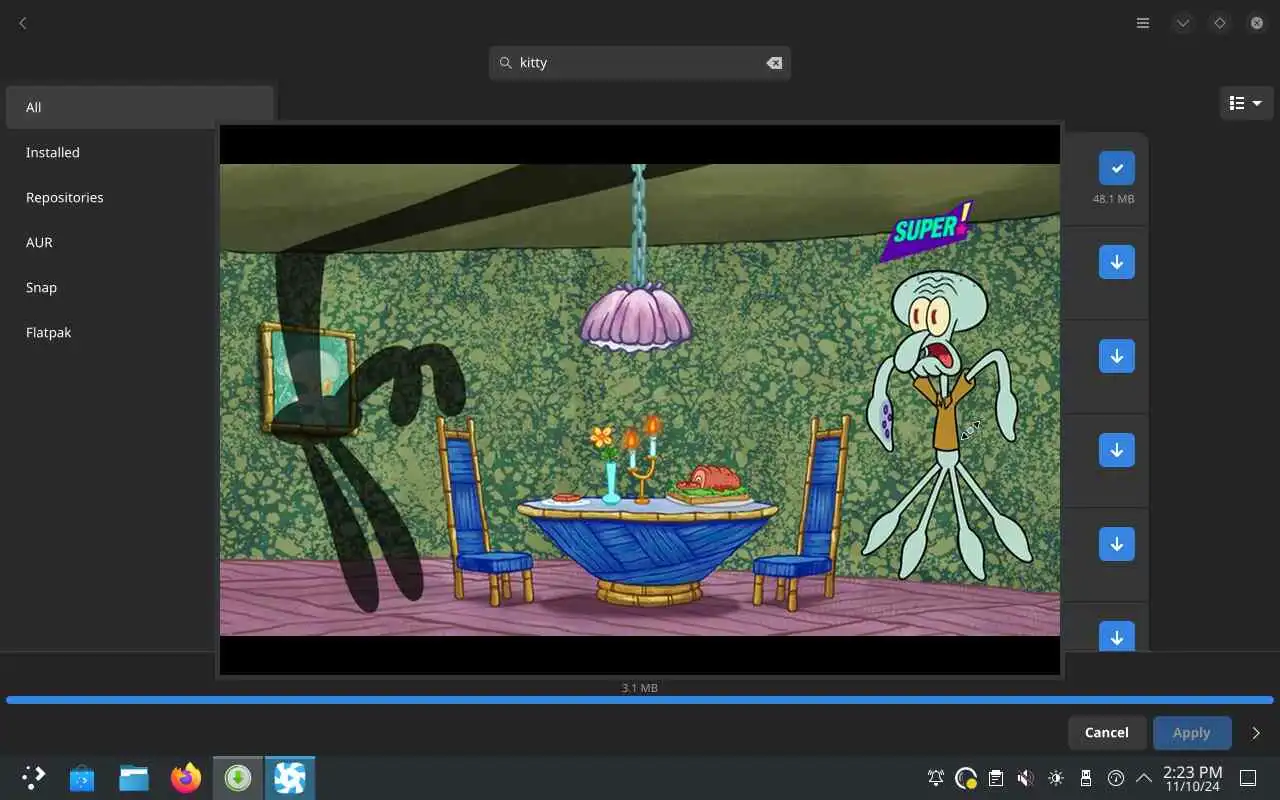Select the Snap category
1280x800 pixels.
pyautogui.click(x=140, y=287)
